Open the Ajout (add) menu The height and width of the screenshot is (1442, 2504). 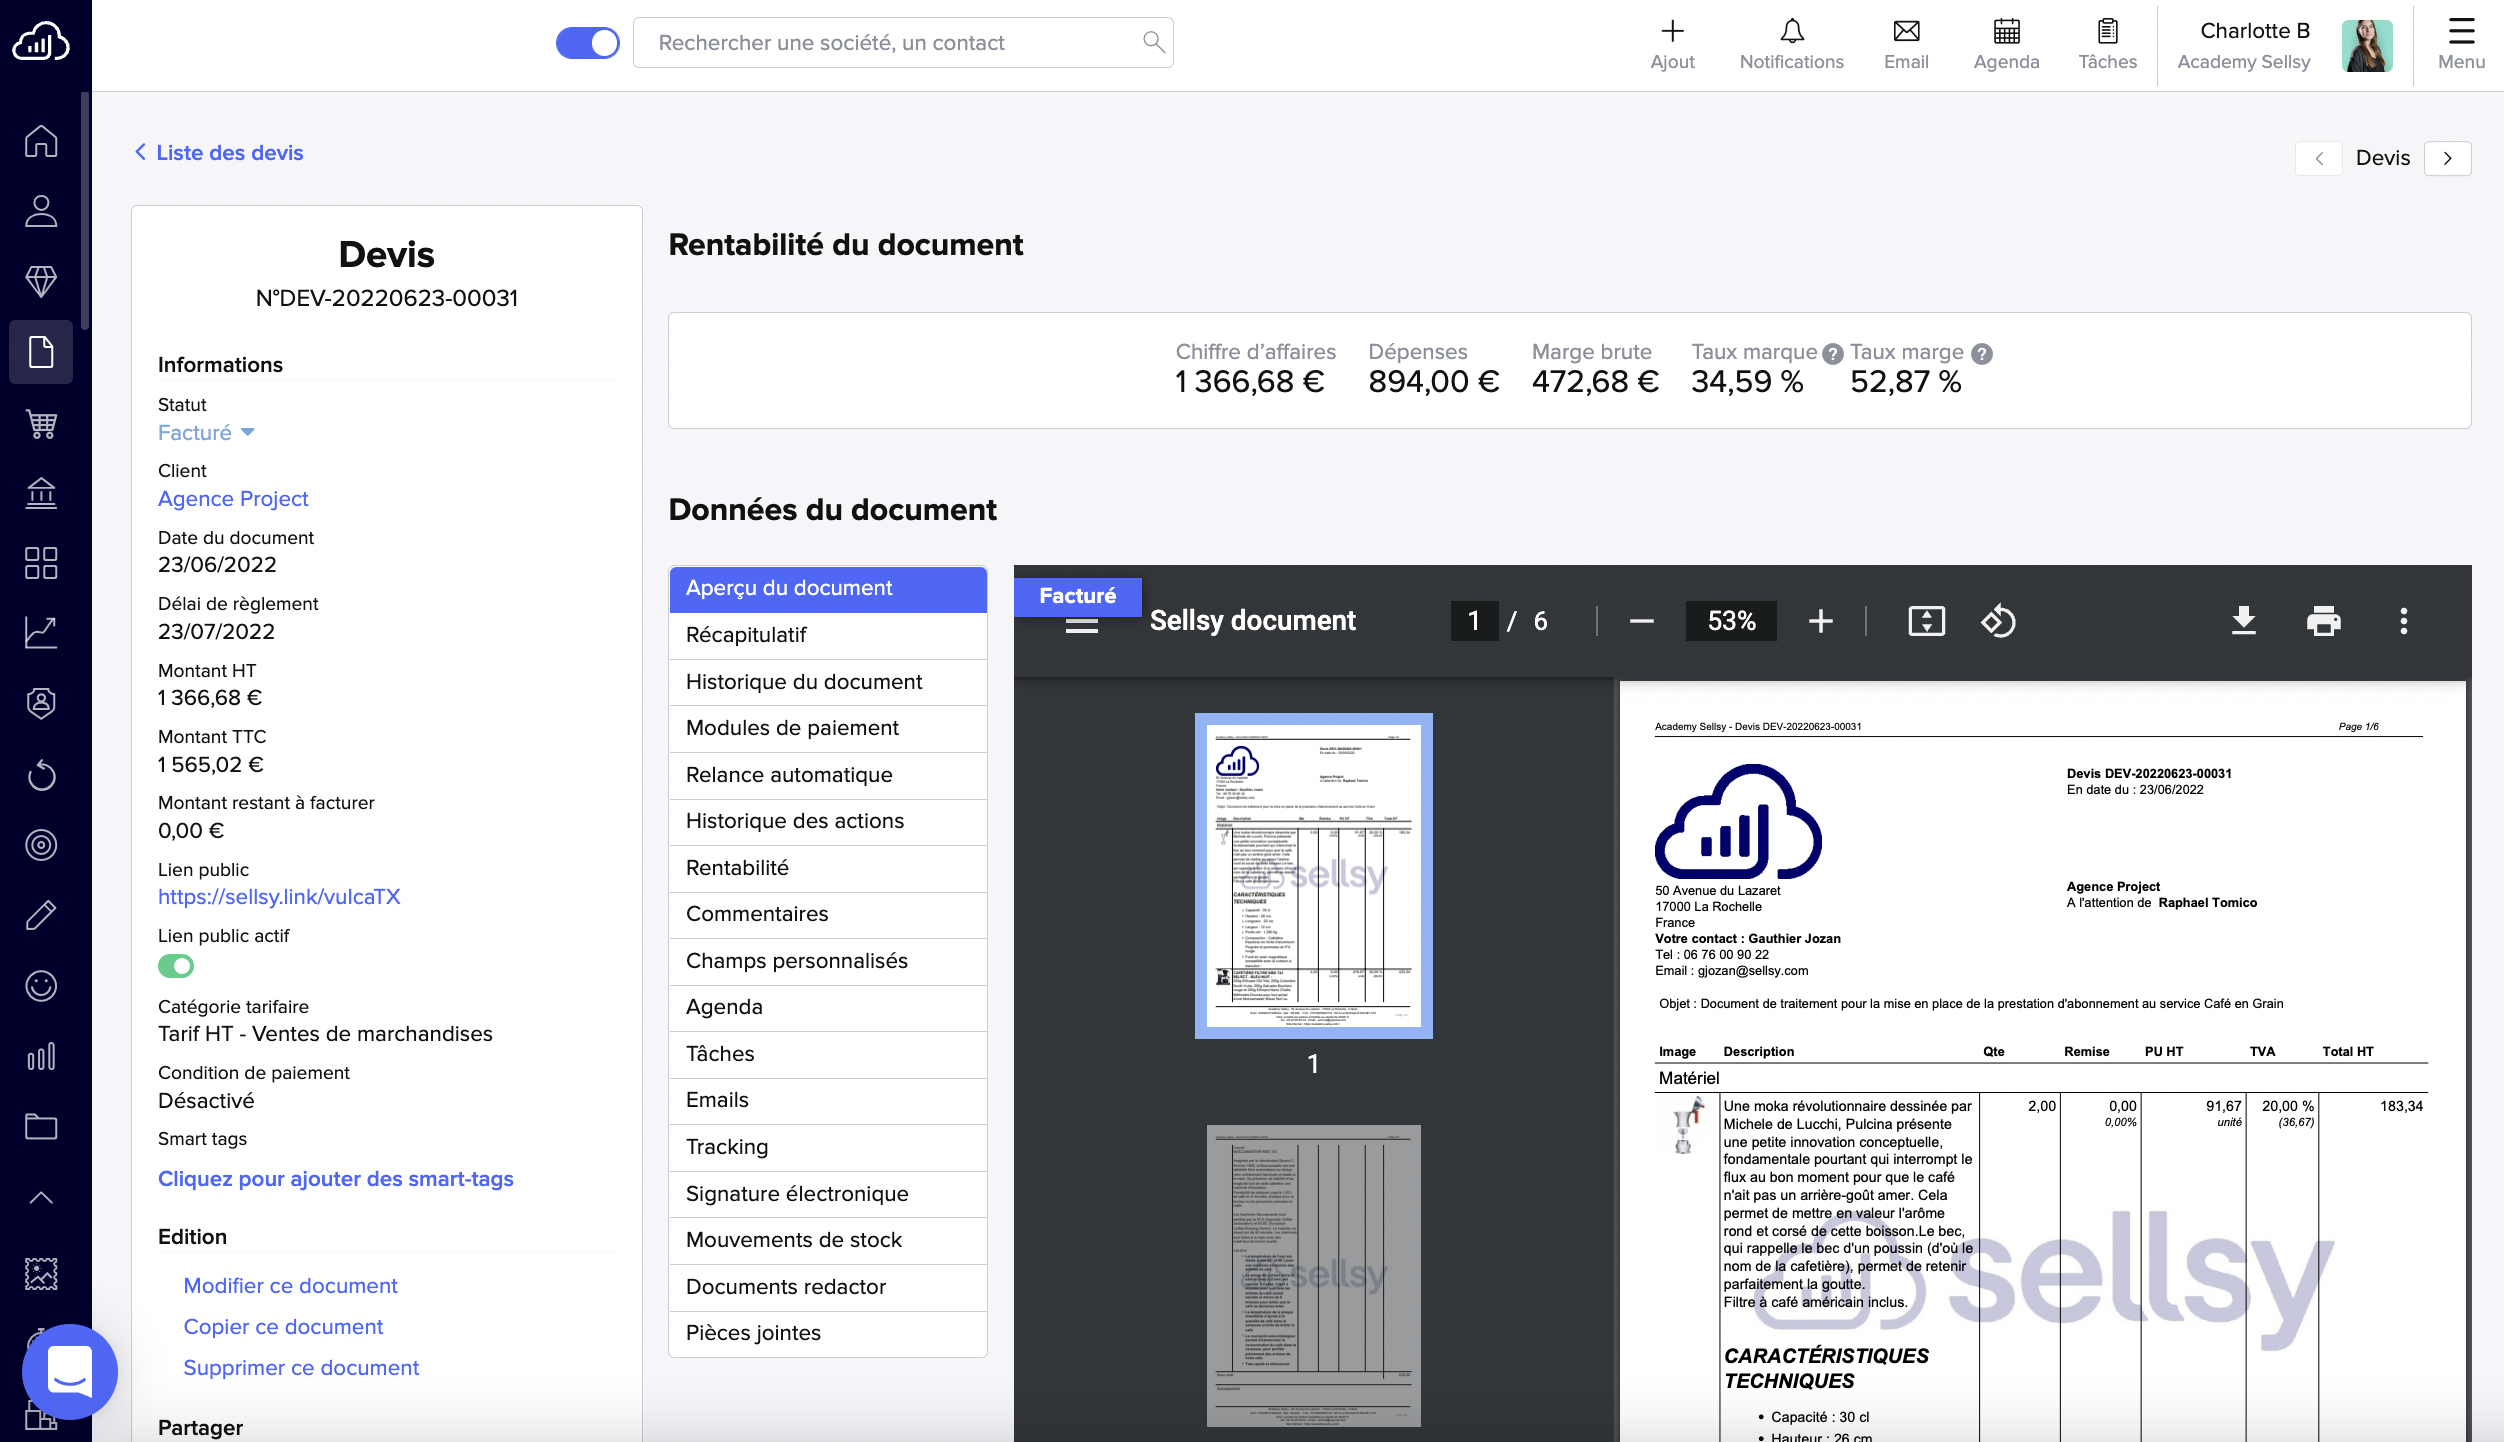[x=1671, y=43]
